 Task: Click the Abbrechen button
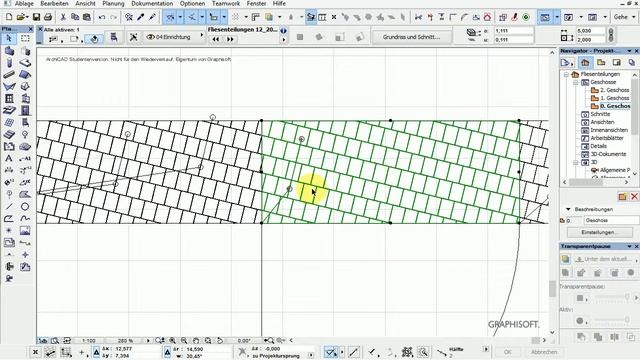point(544,352)
